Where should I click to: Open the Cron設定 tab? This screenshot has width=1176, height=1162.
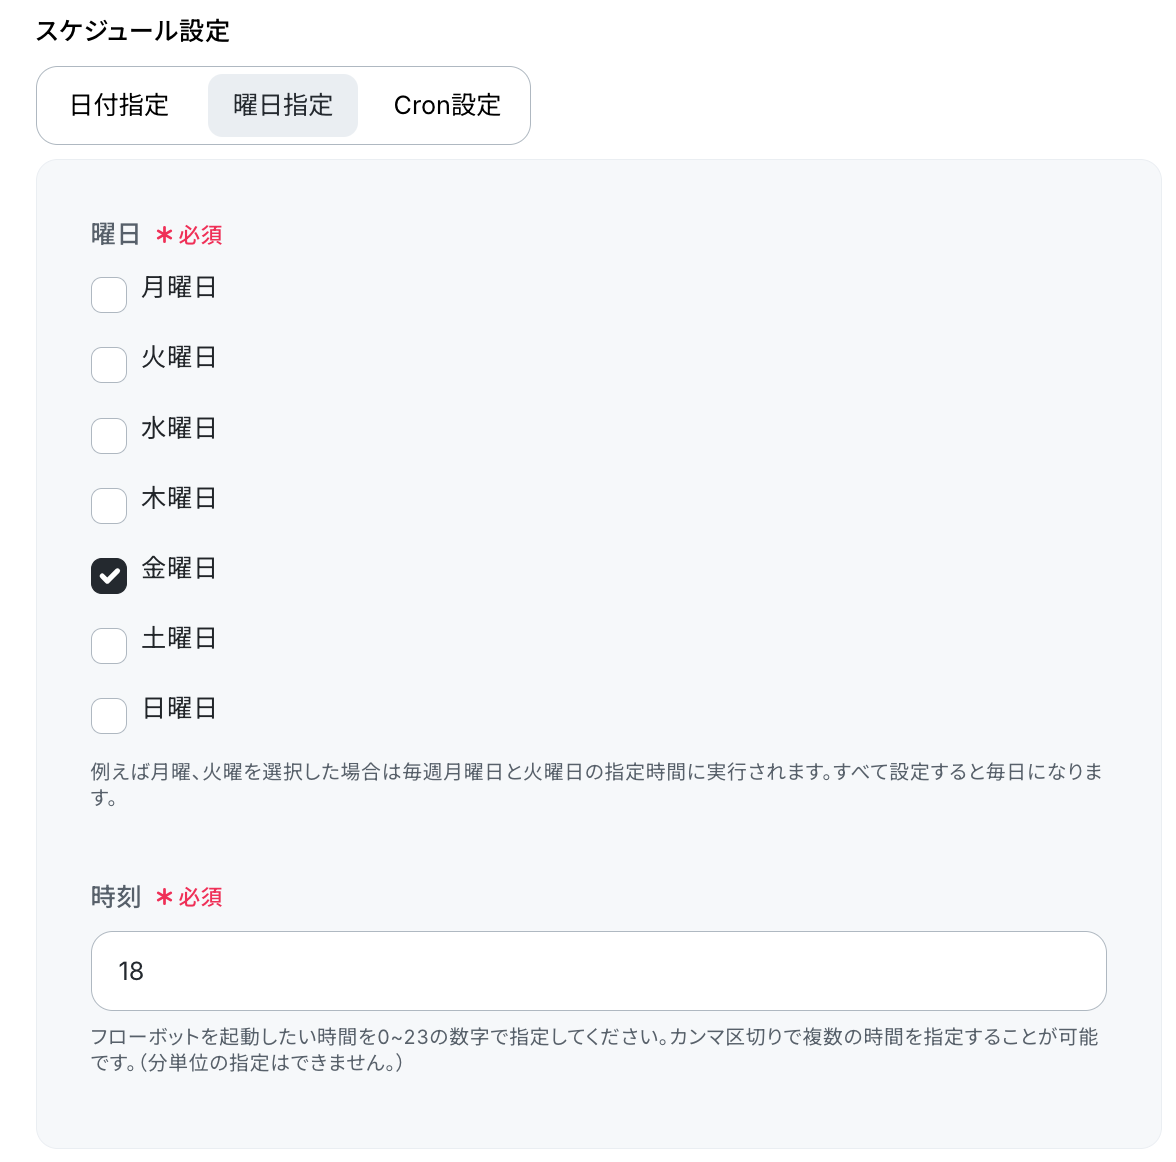[447, 105]
